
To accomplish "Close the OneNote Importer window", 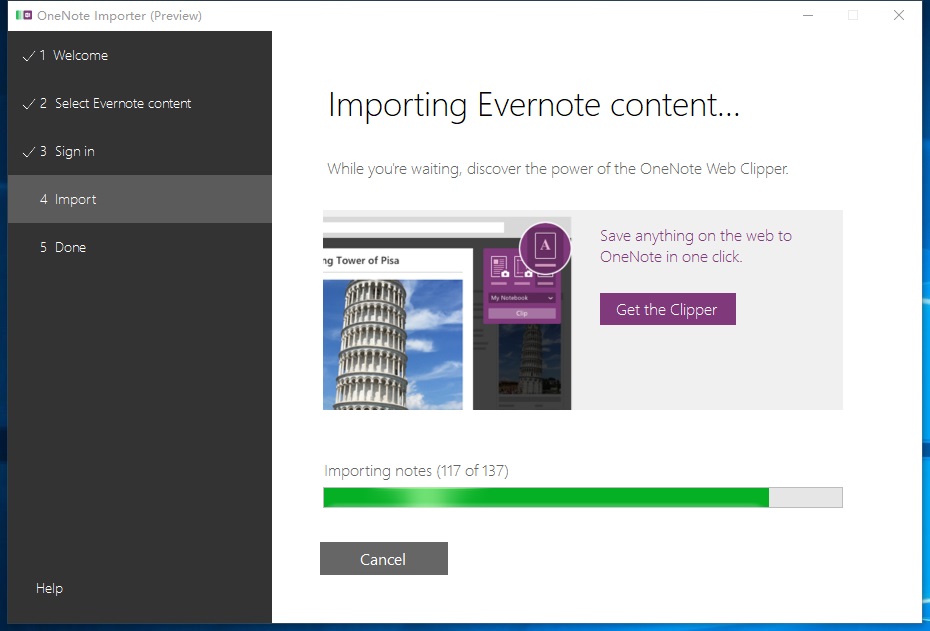I will coord(899,15).
